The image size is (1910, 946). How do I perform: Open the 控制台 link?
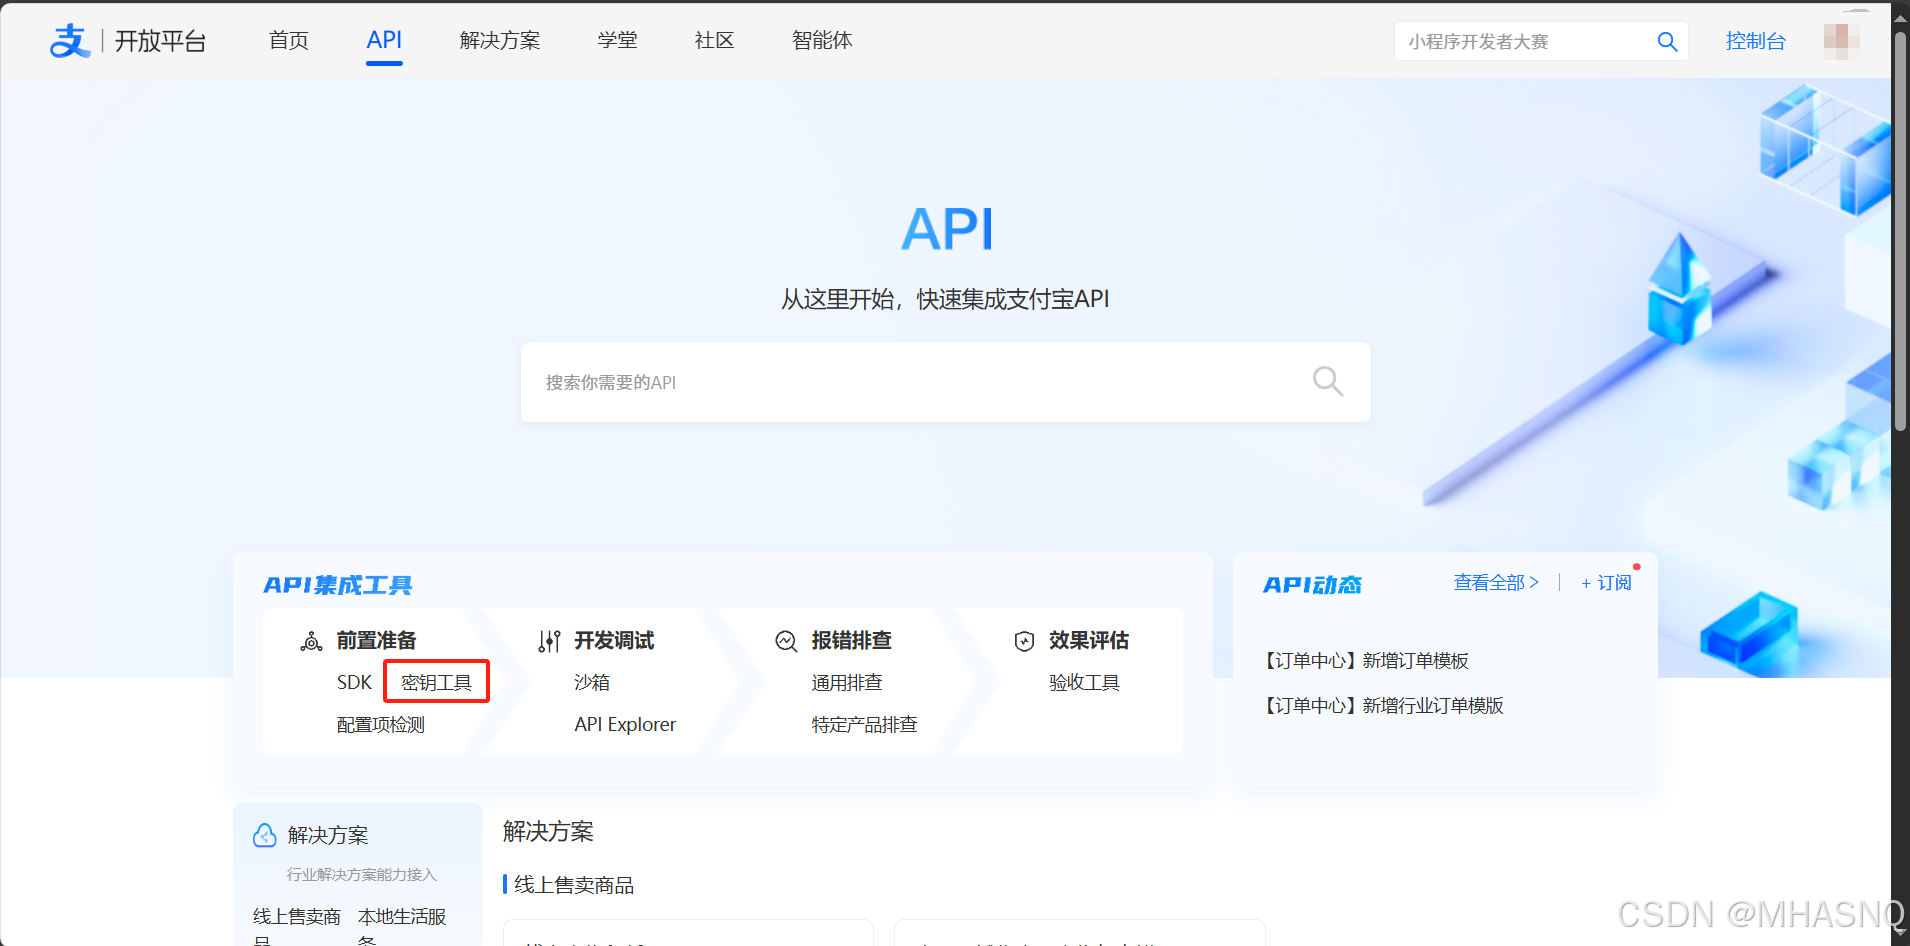pyautogui.click(x=1755, y=41)
